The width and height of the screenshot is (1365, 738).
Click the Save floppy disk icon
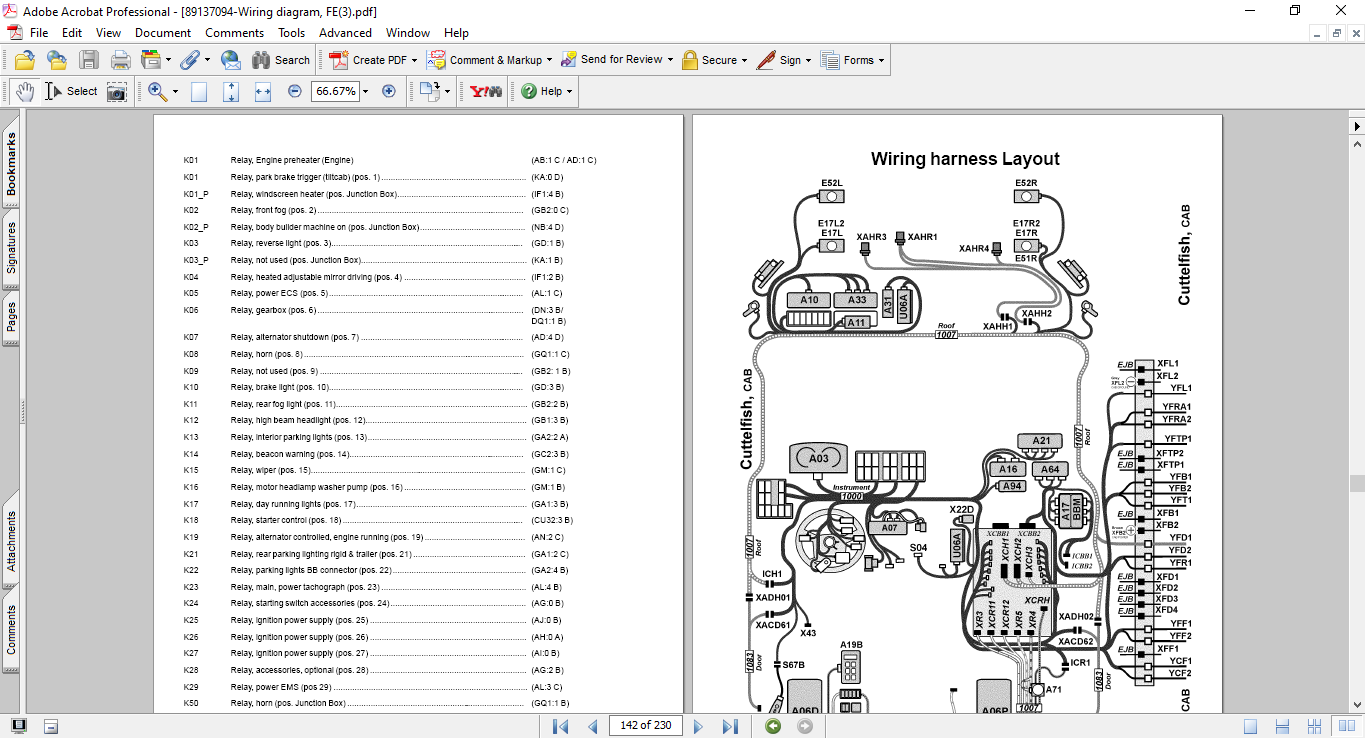click(89, 60)
